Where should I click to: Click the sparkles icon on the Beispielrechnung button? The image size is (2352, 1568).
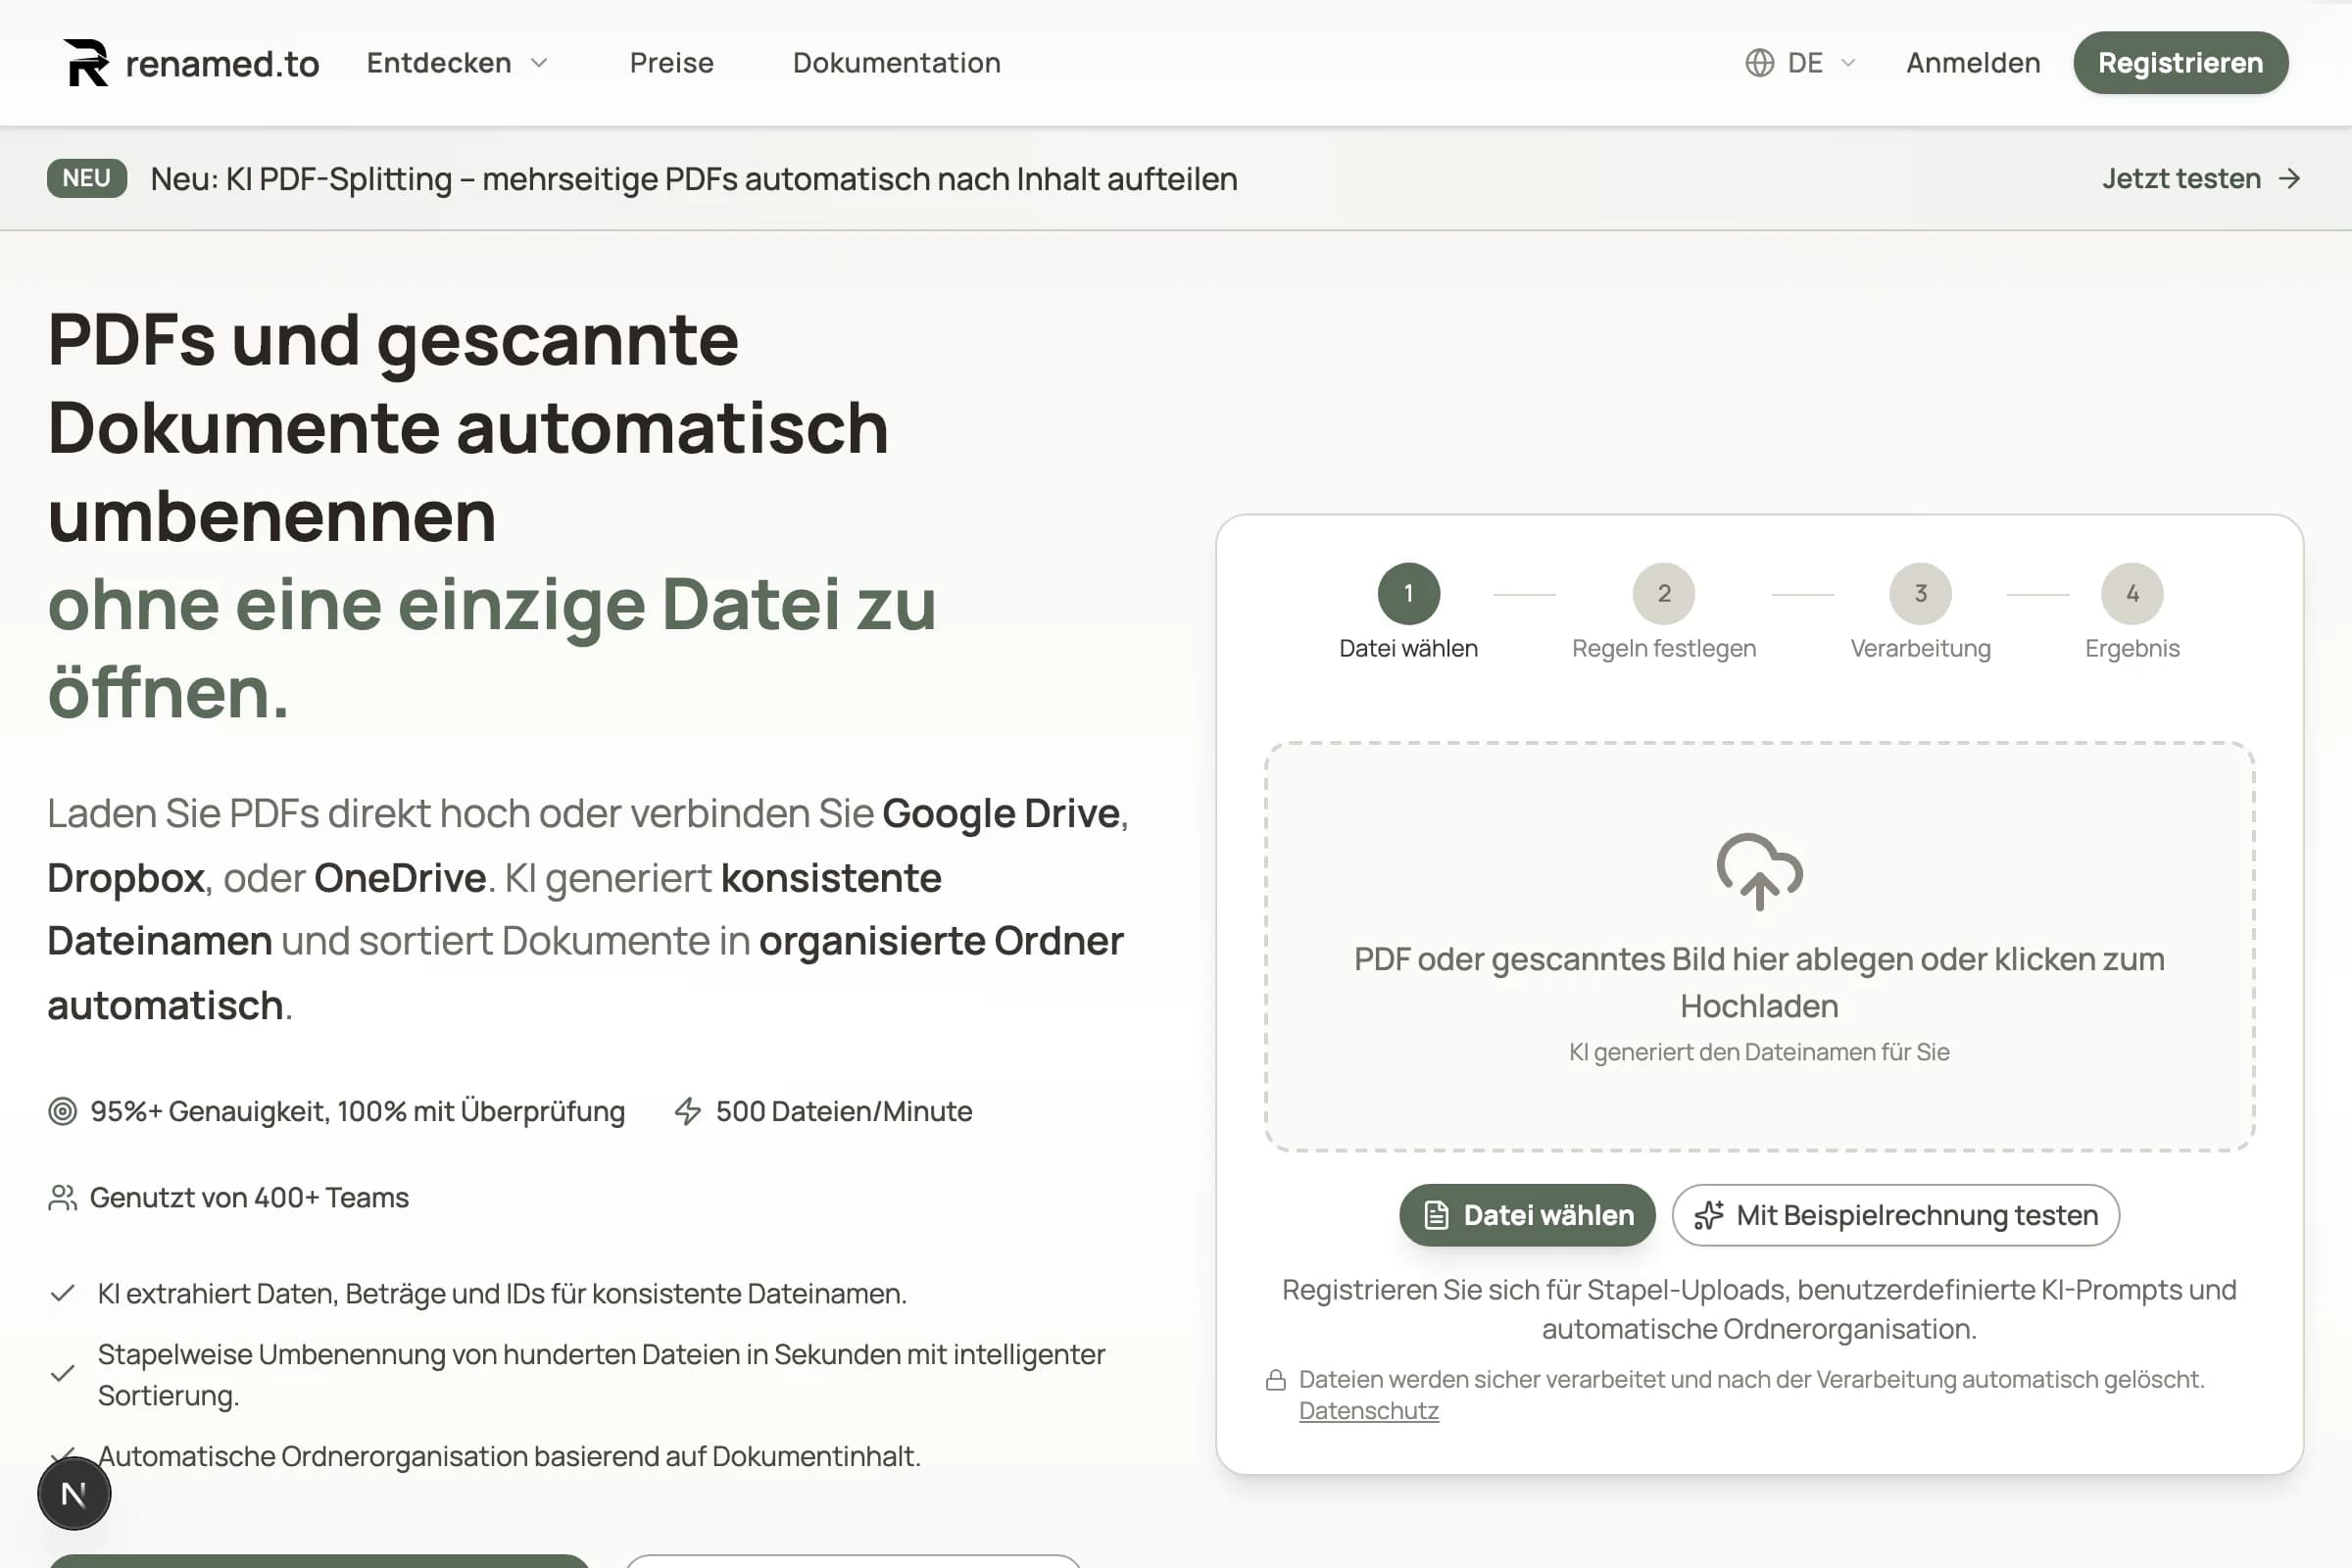1709,1215
